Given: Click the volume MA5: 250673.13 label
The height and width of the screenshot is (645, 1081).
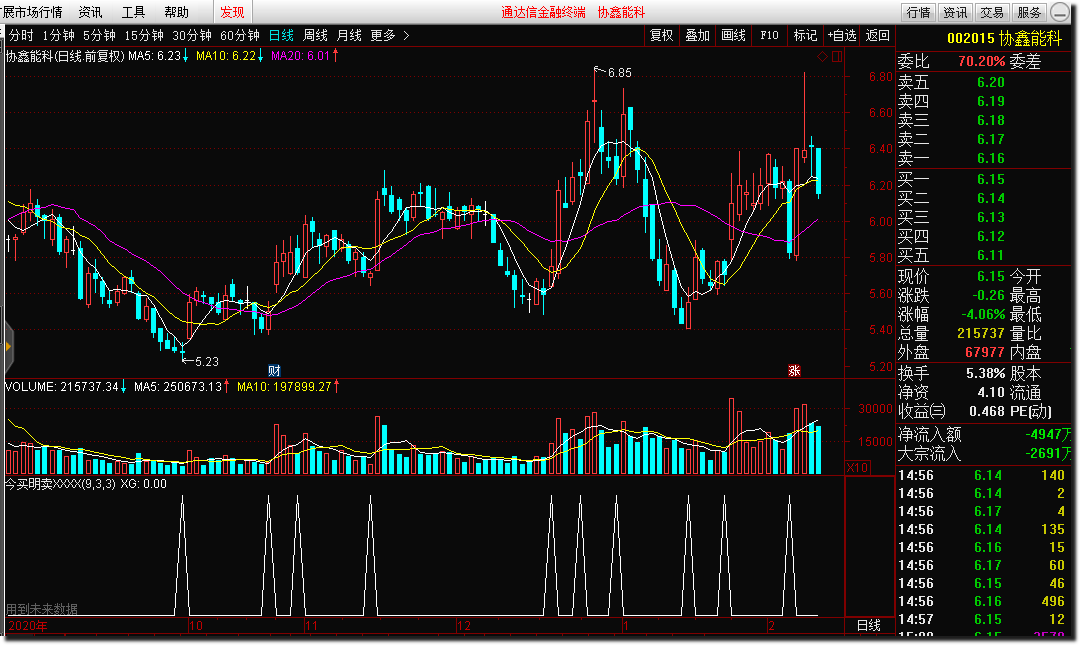Looking at the screenshot, I should pos(178,387).
